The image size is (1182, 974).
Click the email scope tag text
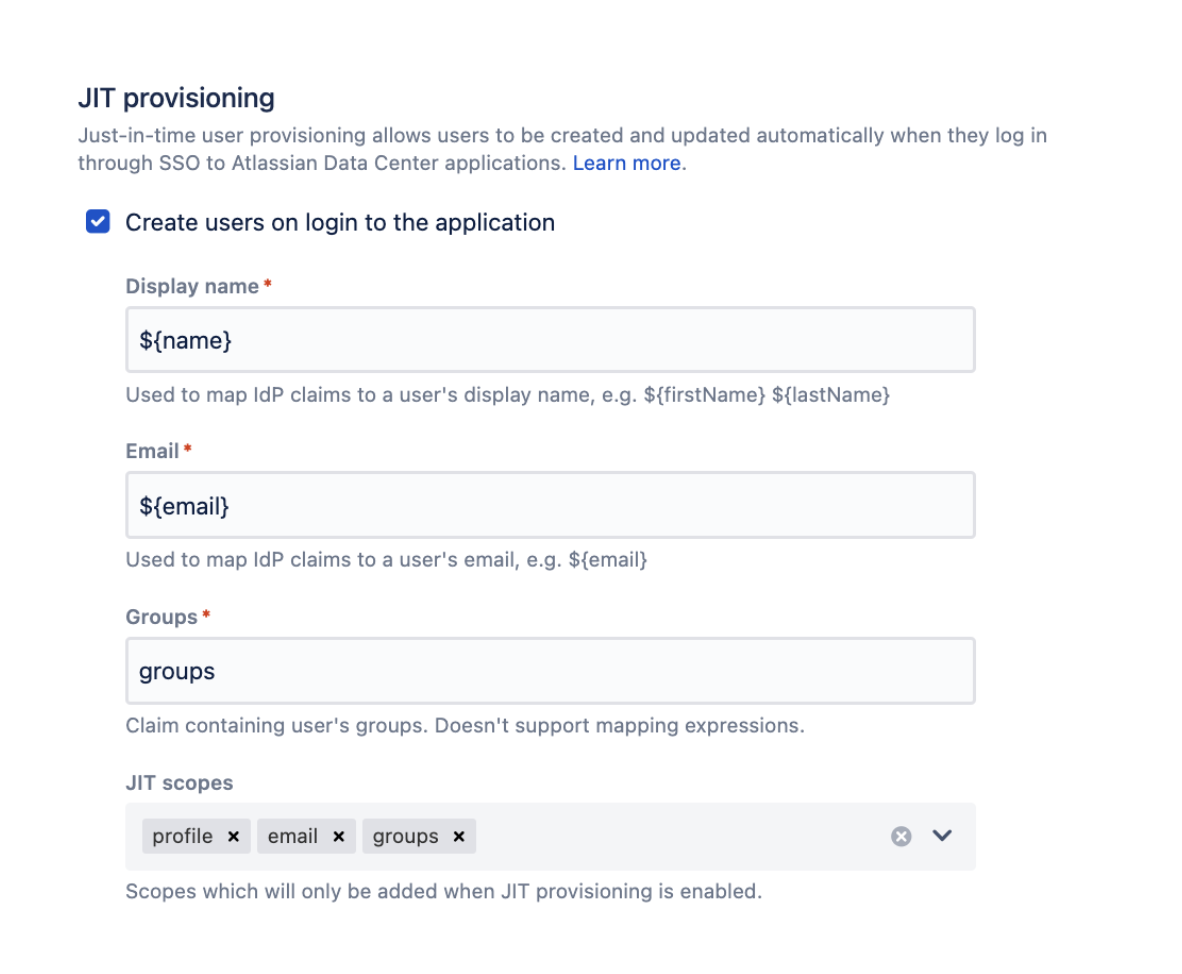(x=293, y=837)
